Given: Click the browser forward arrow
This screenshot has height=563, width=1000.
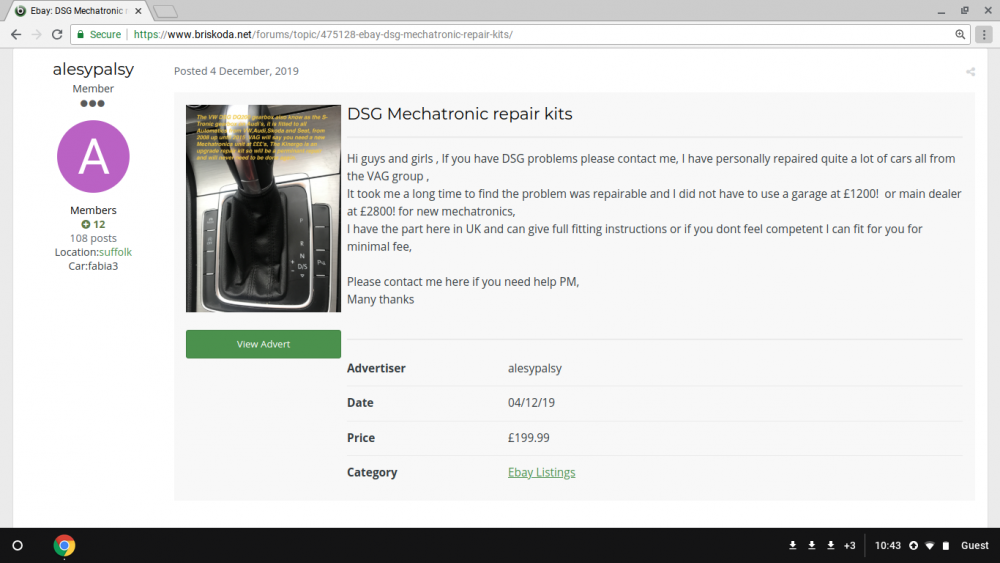Looking at the screenshot, I should (x=36, y=34).
